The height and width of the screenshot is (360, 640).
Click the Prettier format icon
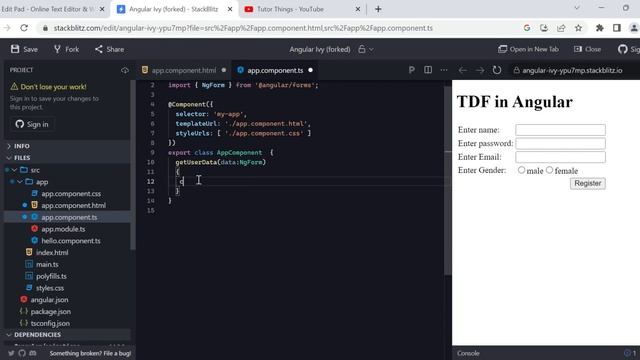click(411, 70)
